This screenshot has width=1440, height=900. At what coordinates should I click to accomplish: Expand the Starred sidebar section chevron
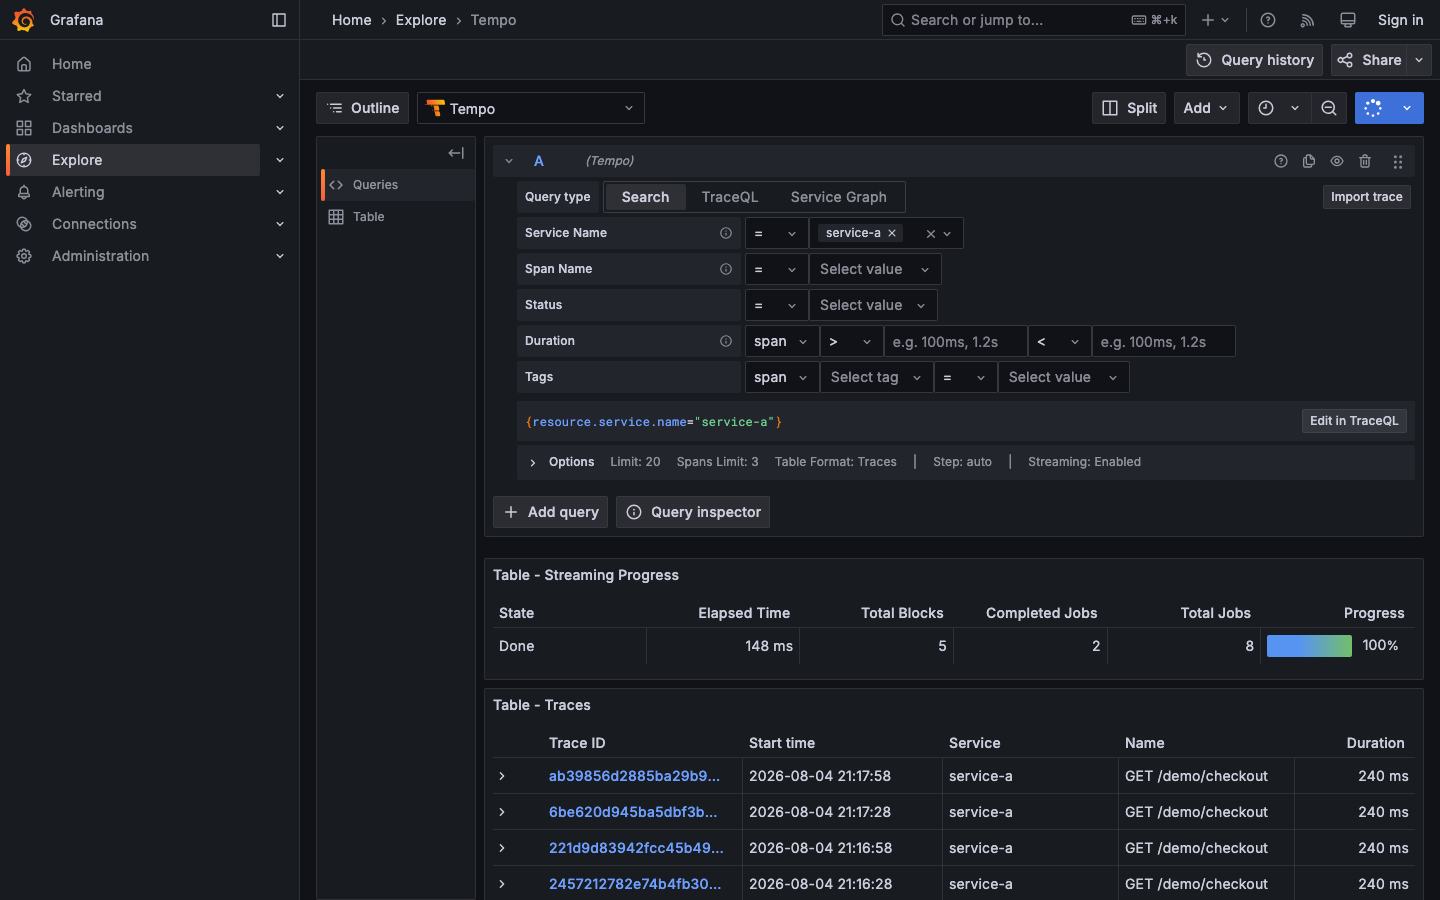pos(280,96)
